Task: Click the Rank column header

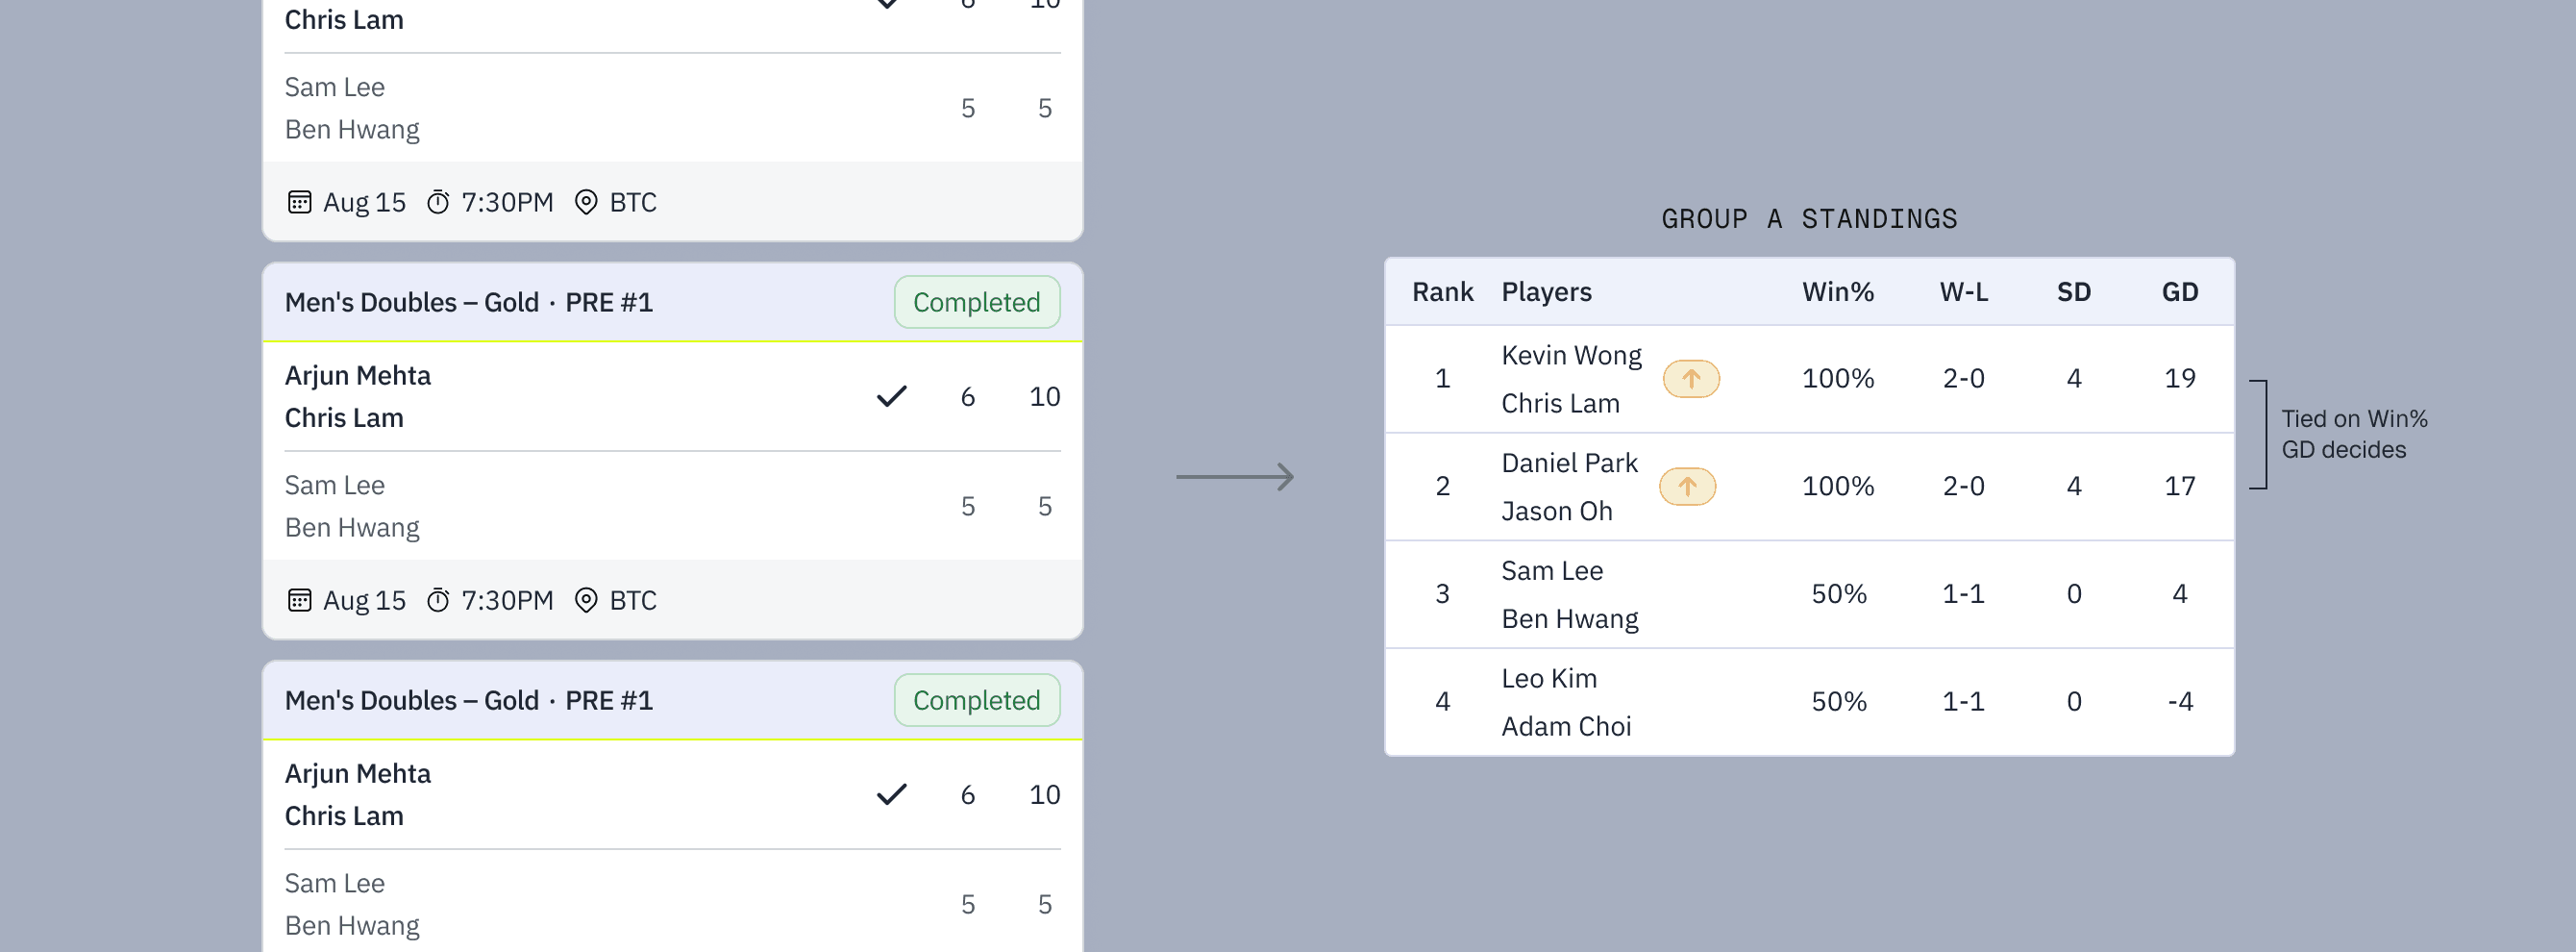Action: coord(1442,292)
